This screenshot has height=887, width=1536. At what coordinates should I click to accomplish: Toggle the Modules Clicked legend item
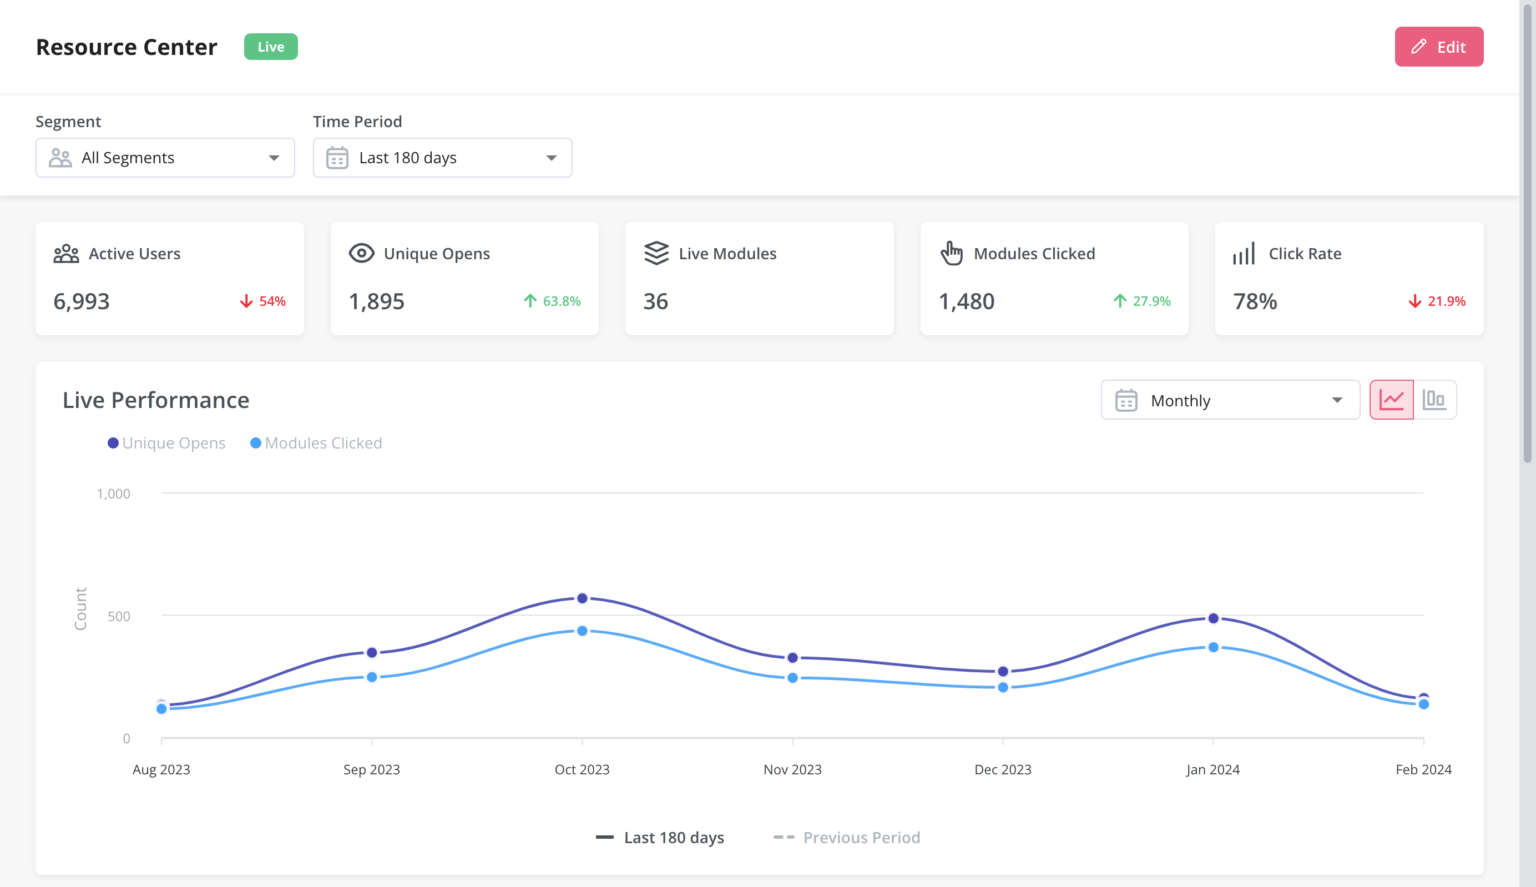pos(315,442)
